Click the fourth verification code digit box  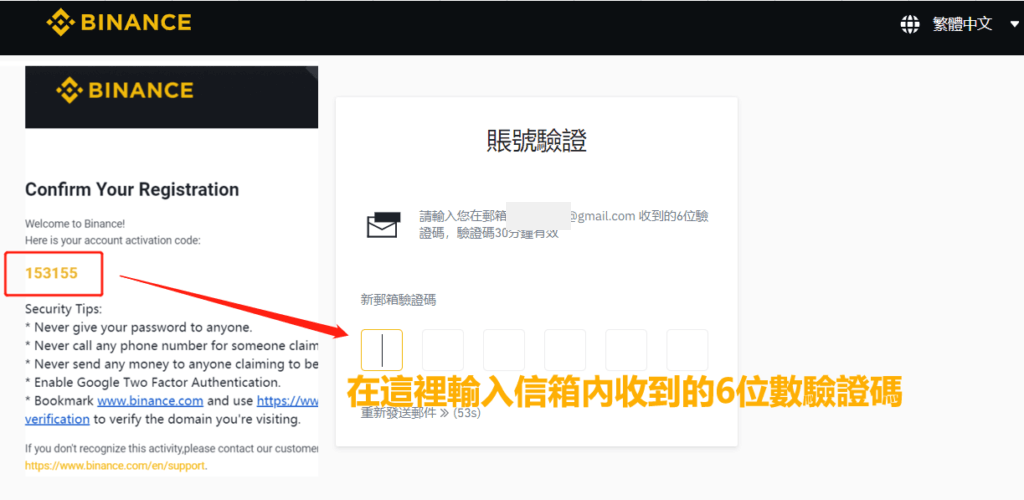pyautogui.click(x=565, y=350)
